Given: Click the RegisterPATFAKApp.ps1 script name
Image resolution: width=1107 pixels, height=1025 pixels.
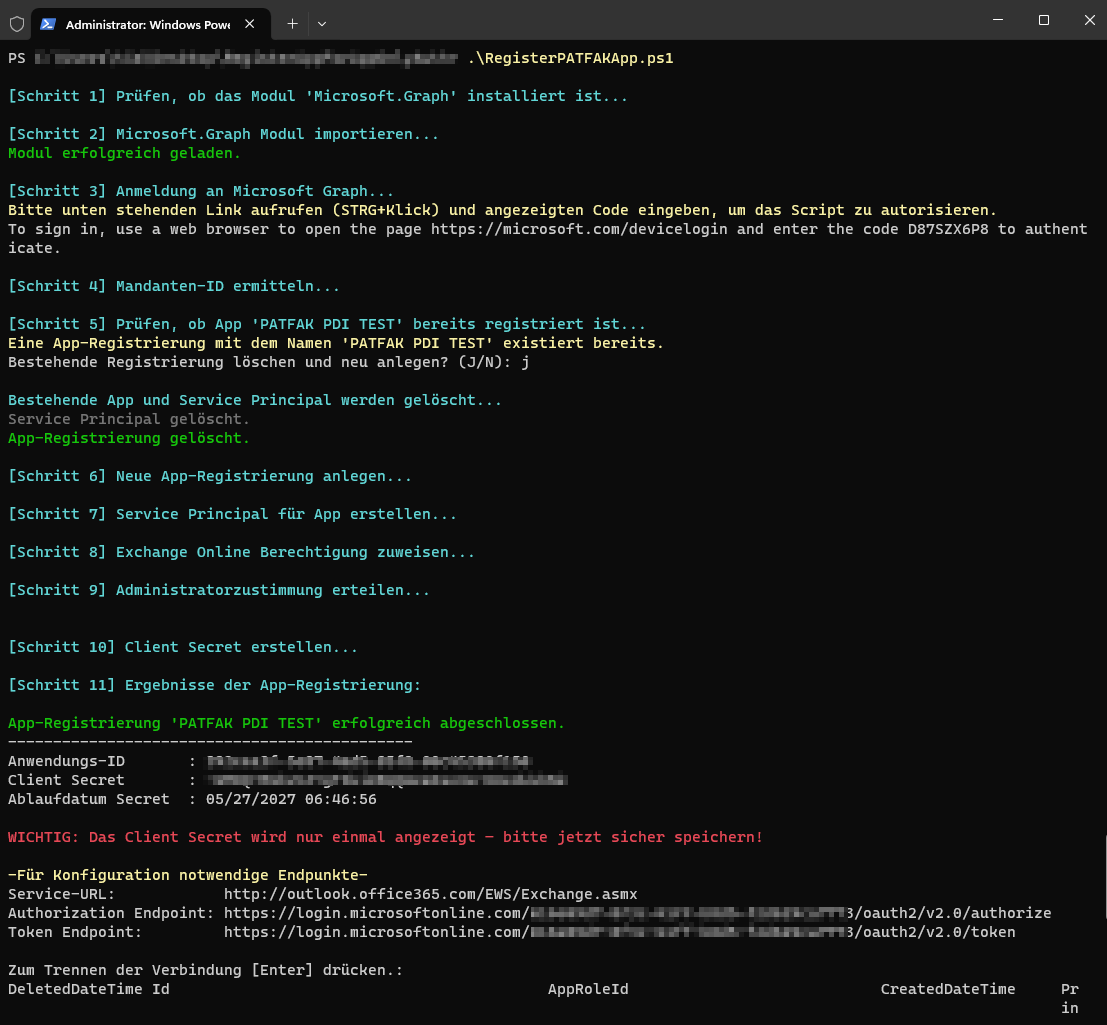Looking at the screenshot, I should click(570, 58).
